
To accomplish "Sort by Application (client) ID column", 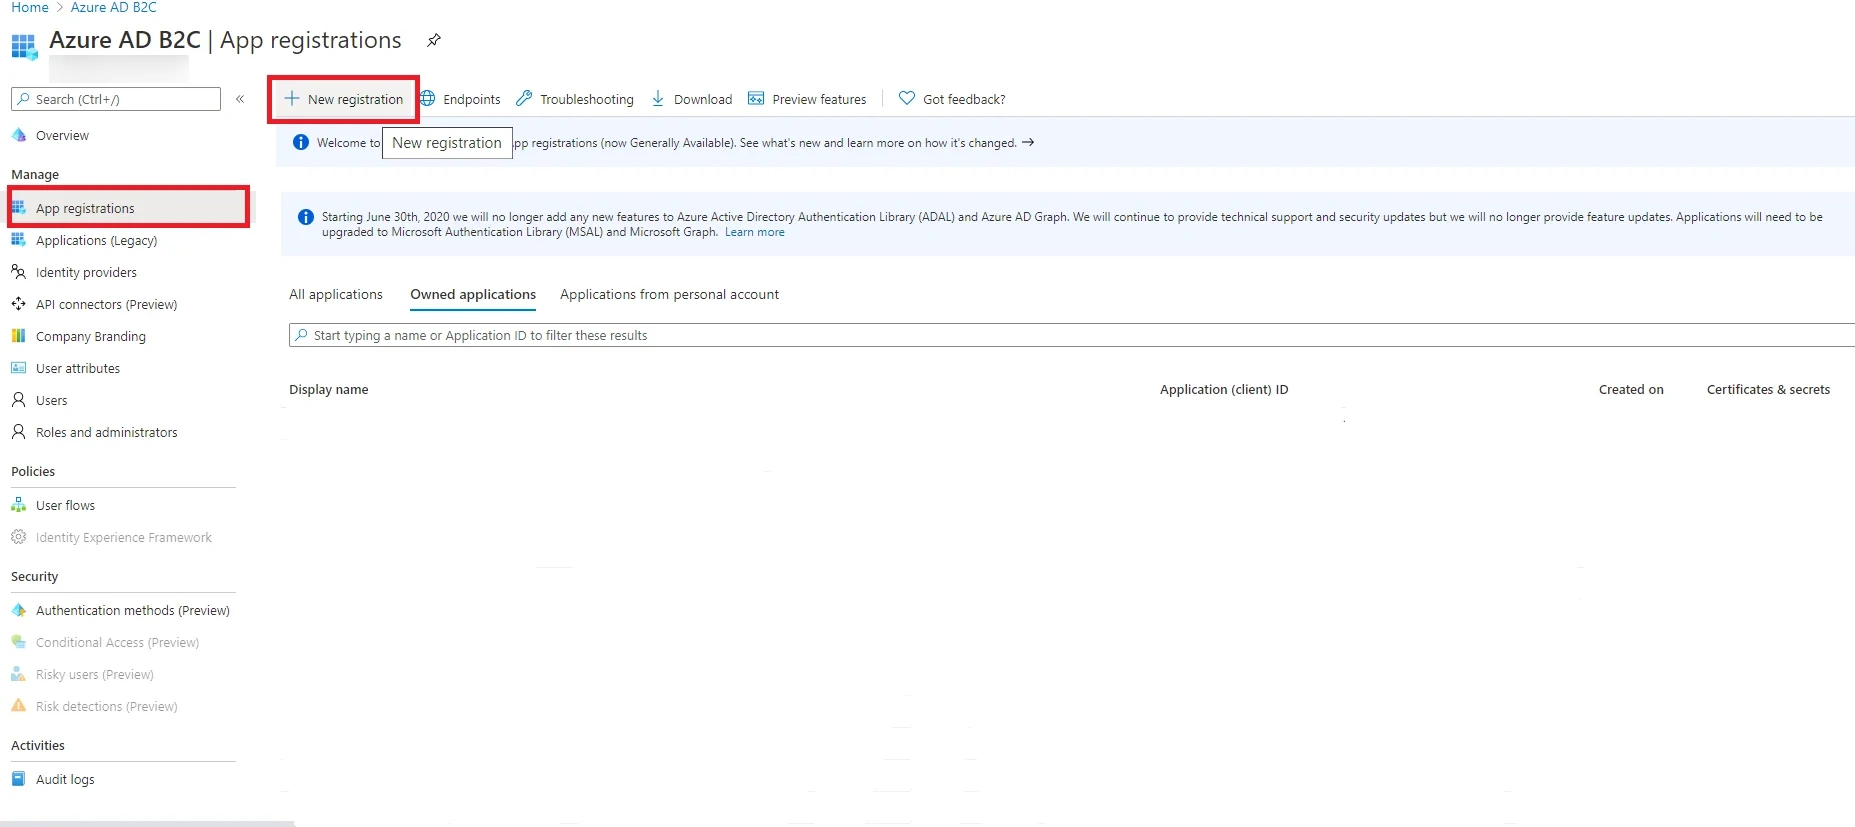I will tap(1224, 389).
